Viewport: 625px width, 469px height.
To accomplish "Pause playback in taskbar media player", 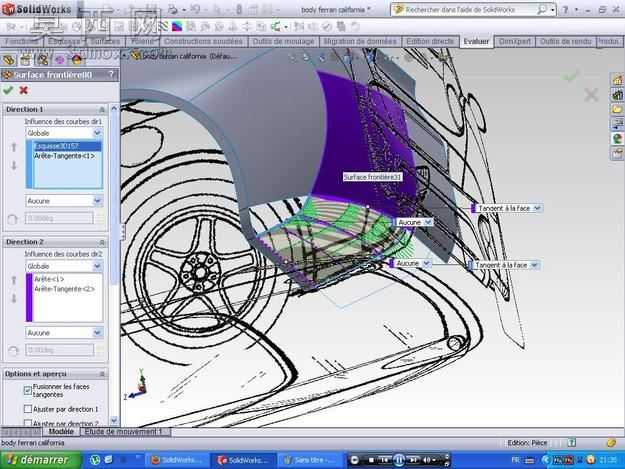I will tap(399, 460).
